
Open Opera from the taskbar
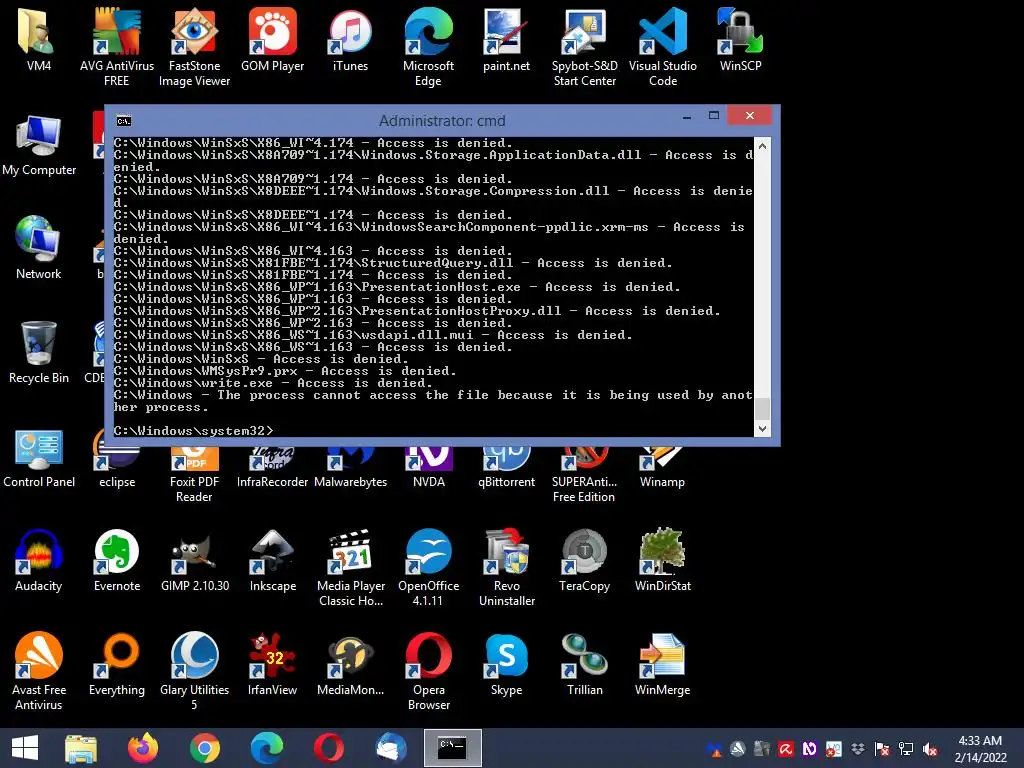click(328, 748)
